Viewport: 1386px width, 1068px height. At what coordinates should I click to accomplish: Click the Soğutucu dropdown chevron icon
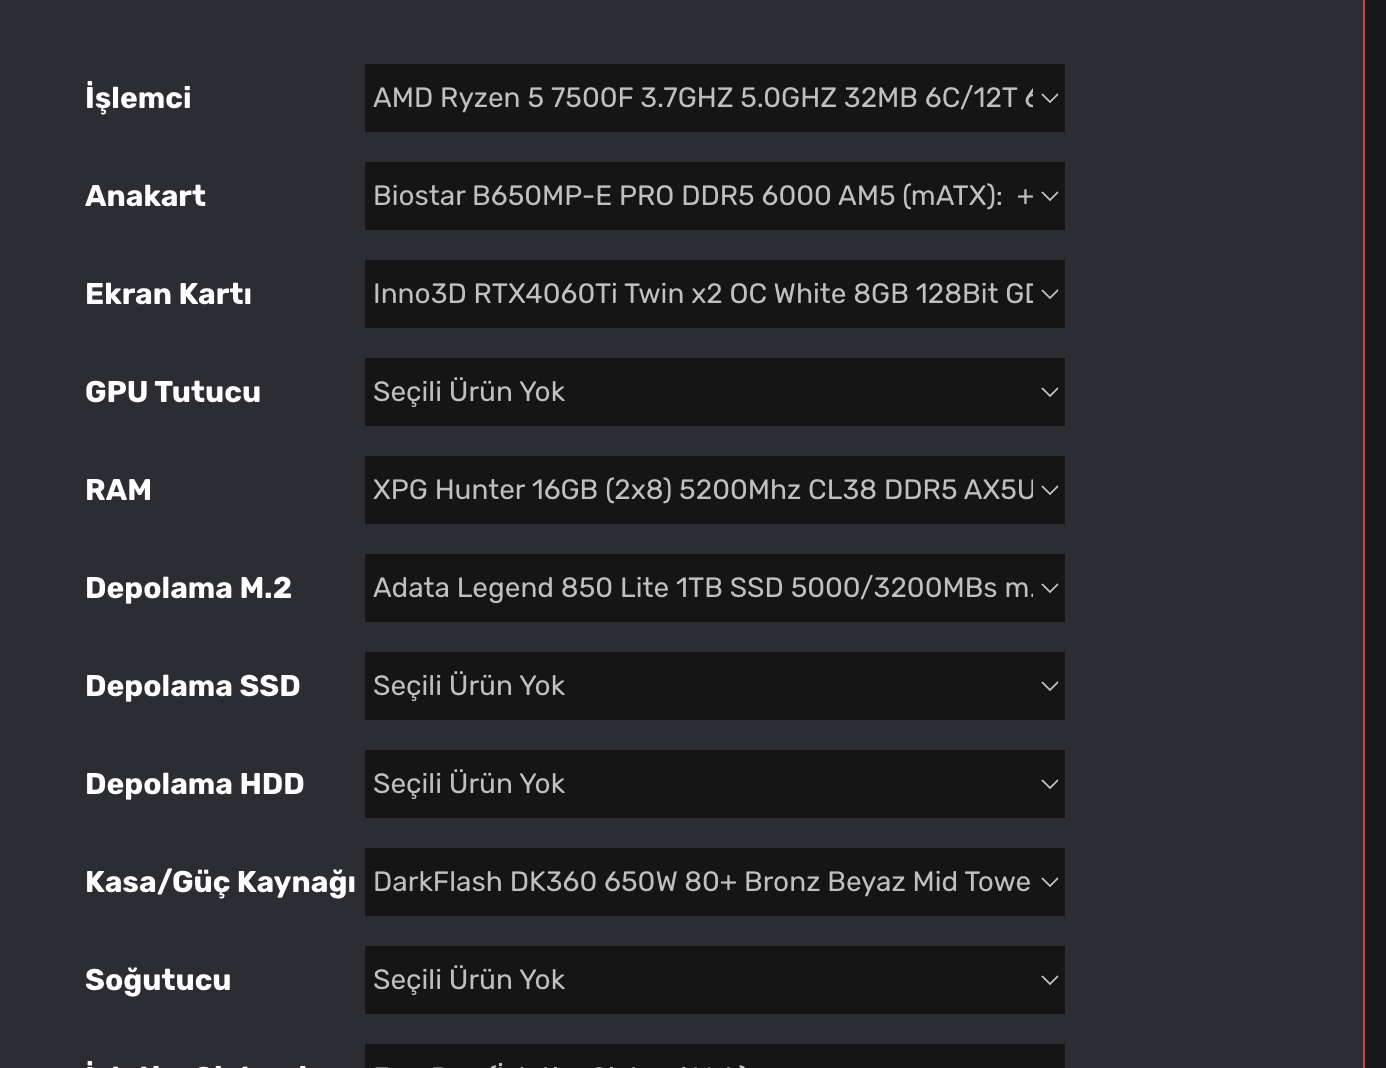(x=1049, y=980)
